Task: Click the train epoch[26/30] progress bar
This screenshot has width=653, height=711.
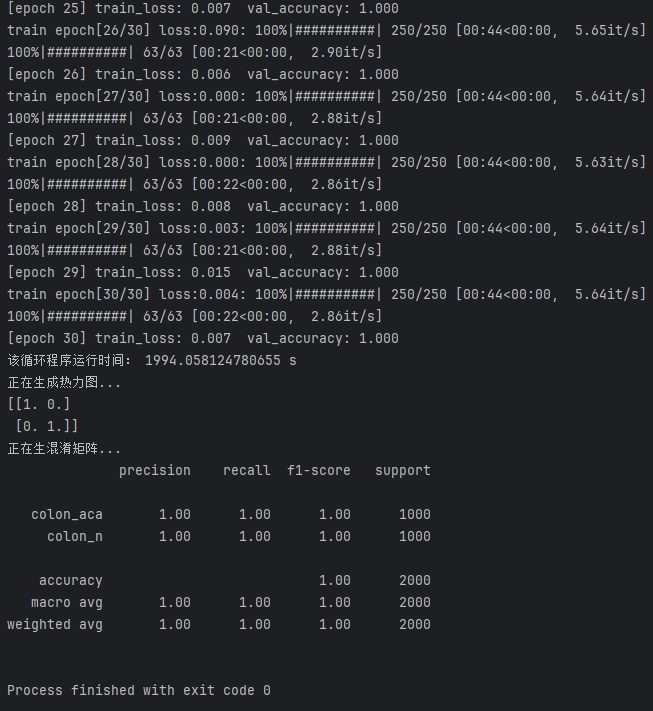Action: [x=326, y=30]
